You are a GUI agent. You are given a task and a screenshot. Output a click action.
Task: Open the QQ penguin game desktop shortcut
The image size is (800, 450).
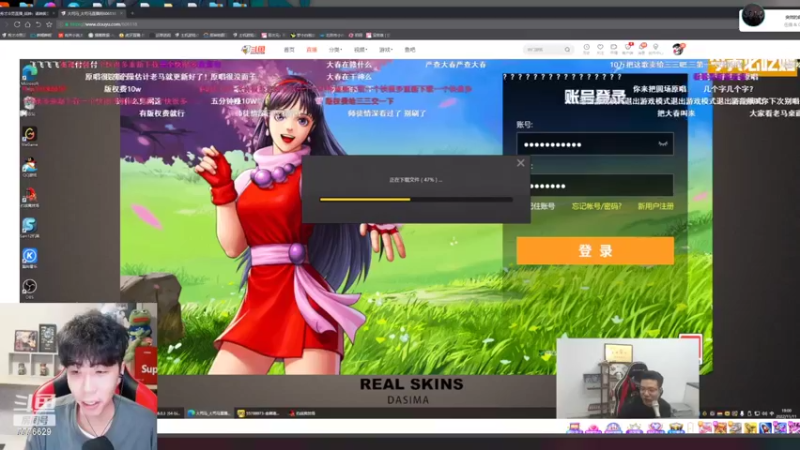[30, 167]
